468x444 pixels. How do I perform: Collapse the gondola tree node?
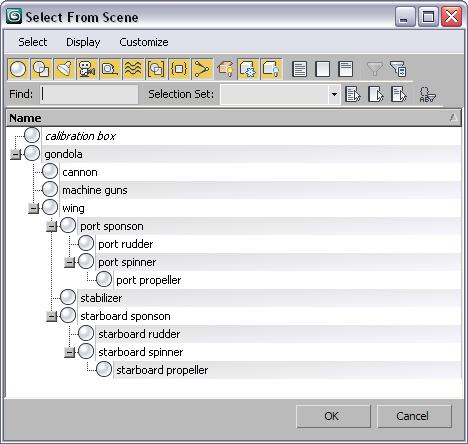(x=15, y=154)
